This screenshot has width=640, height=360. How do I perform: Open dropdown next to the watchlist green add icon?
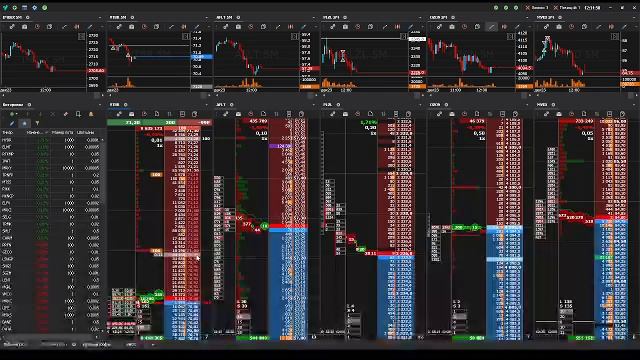tap(17, 114)
